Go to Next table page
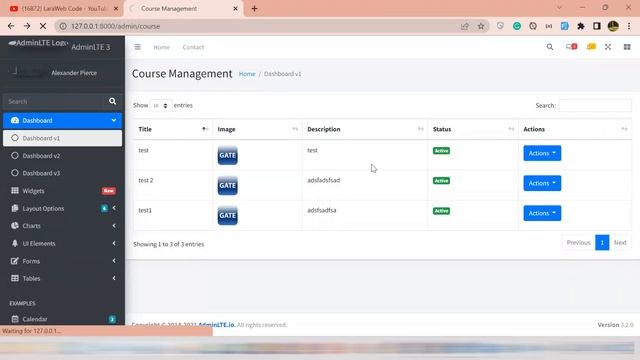The width and height of the screenshot is (640, 360). (620, 242)
